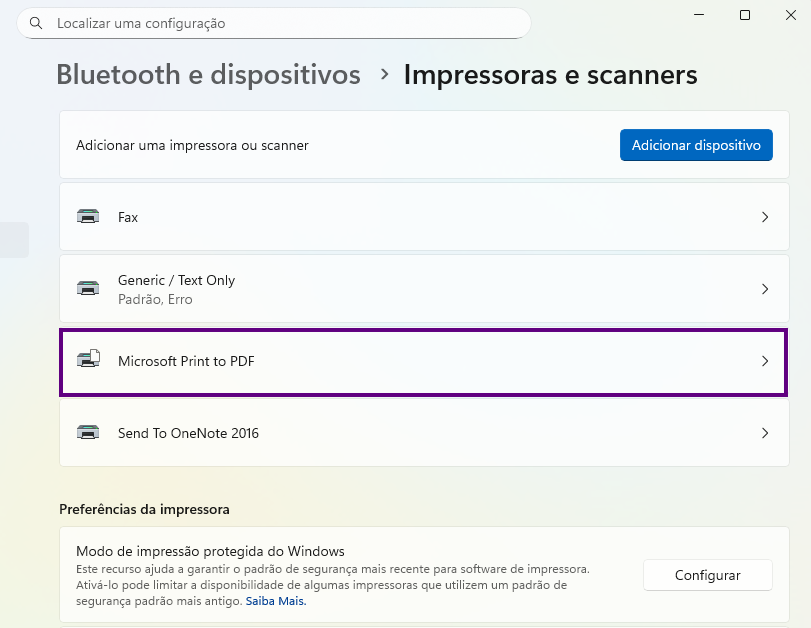Click the Fax printer icon
The height and width of the screenshot is (628, 811).
pyautogui.click(x=89, y=217)
